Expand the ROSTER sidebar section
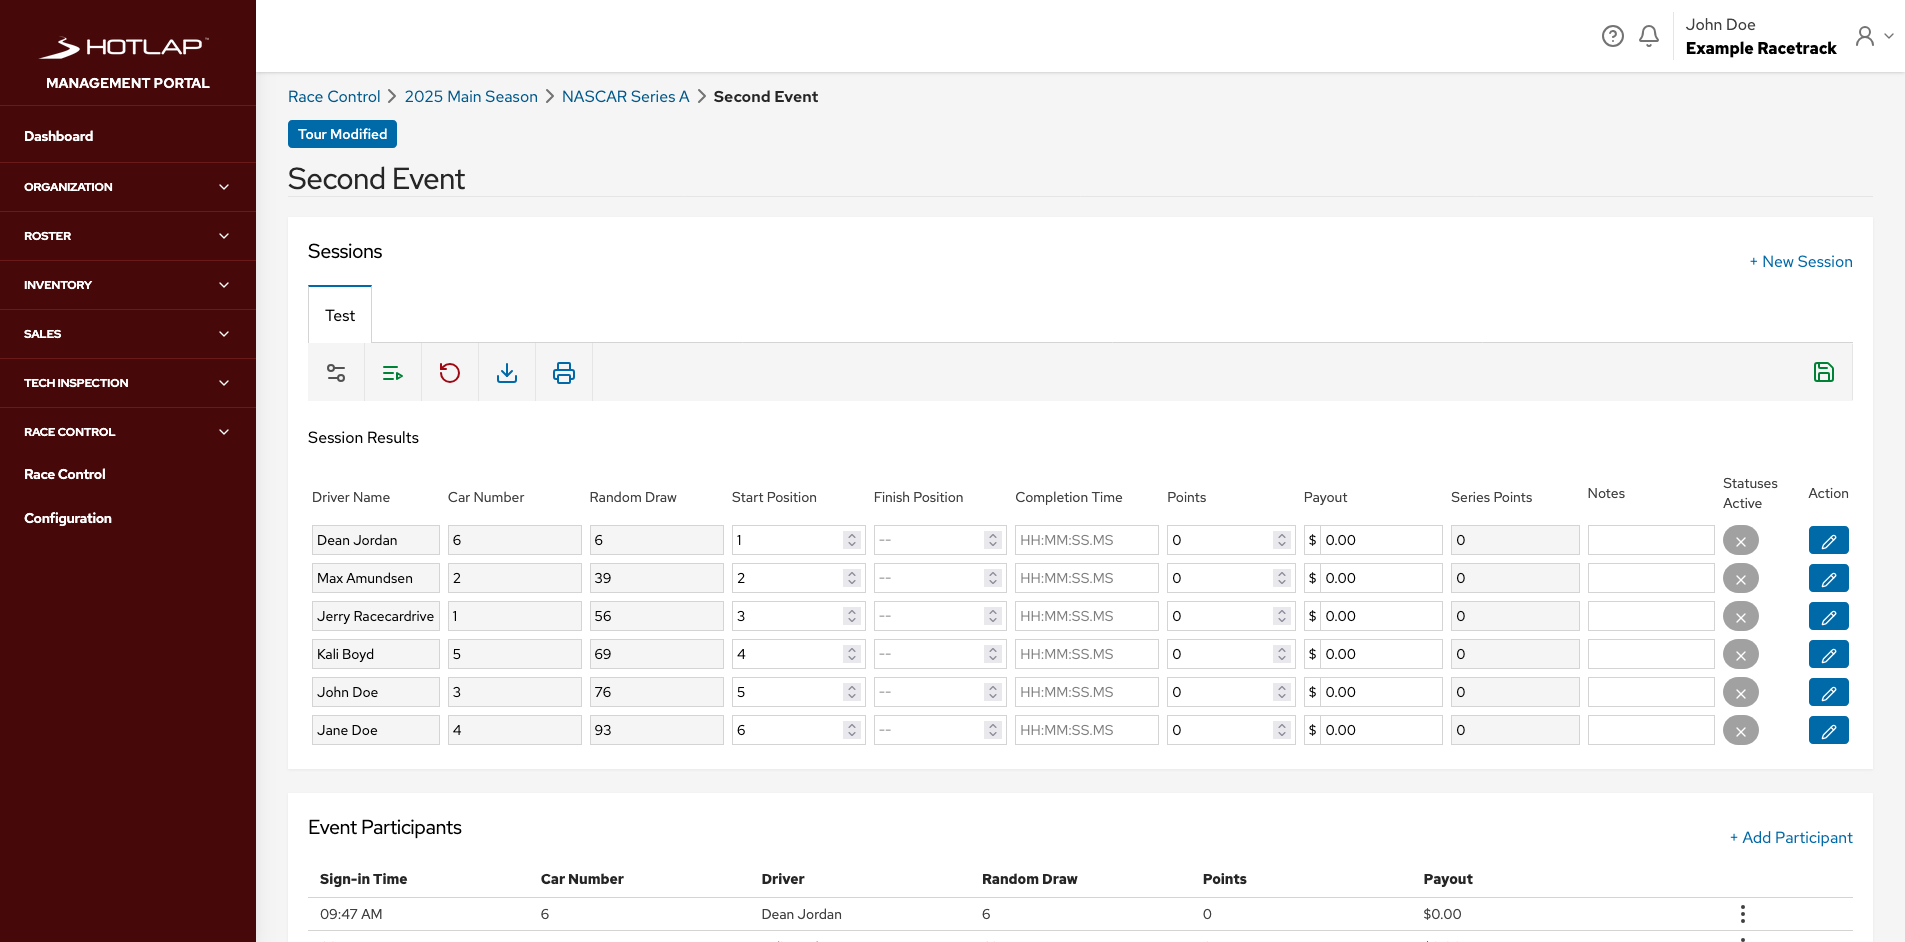1905x942 pixels. [128, 236]
